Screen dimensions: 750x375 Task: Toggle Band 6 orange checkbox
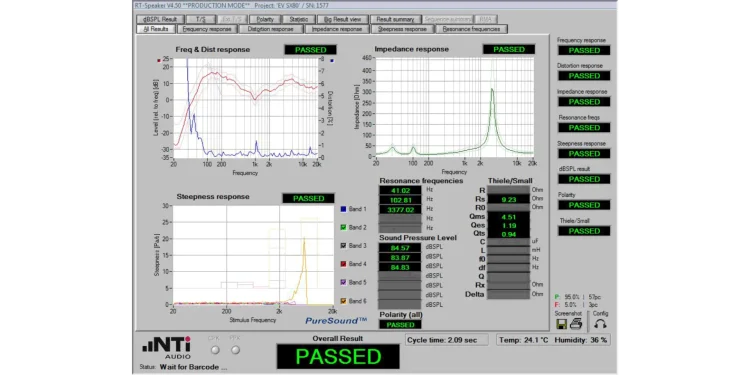point(343,301)
